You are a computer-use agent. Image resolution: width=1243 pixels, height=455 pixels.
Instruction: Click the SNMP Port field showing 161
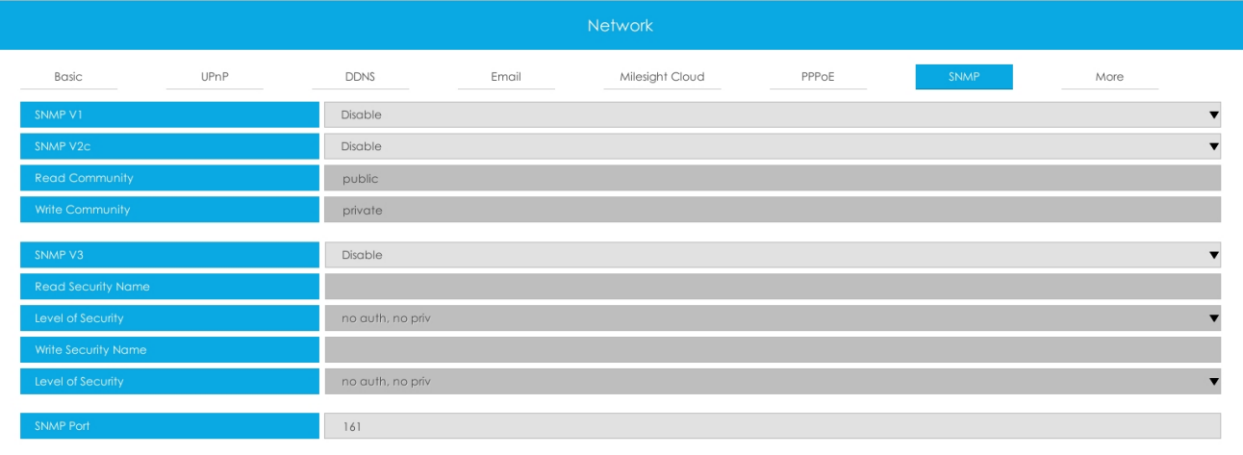(772, 426)
